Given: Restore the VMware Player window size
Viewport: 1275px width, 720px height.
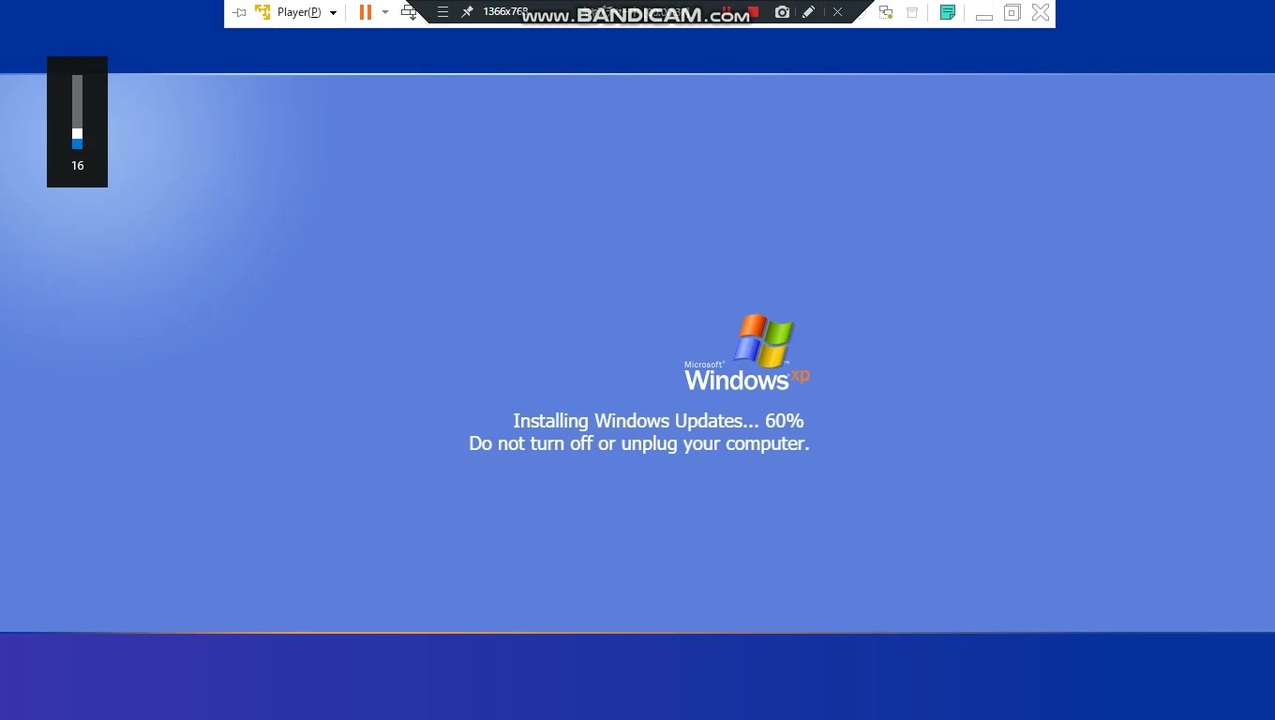Looking at the screenshot, I should point(1012,12).
